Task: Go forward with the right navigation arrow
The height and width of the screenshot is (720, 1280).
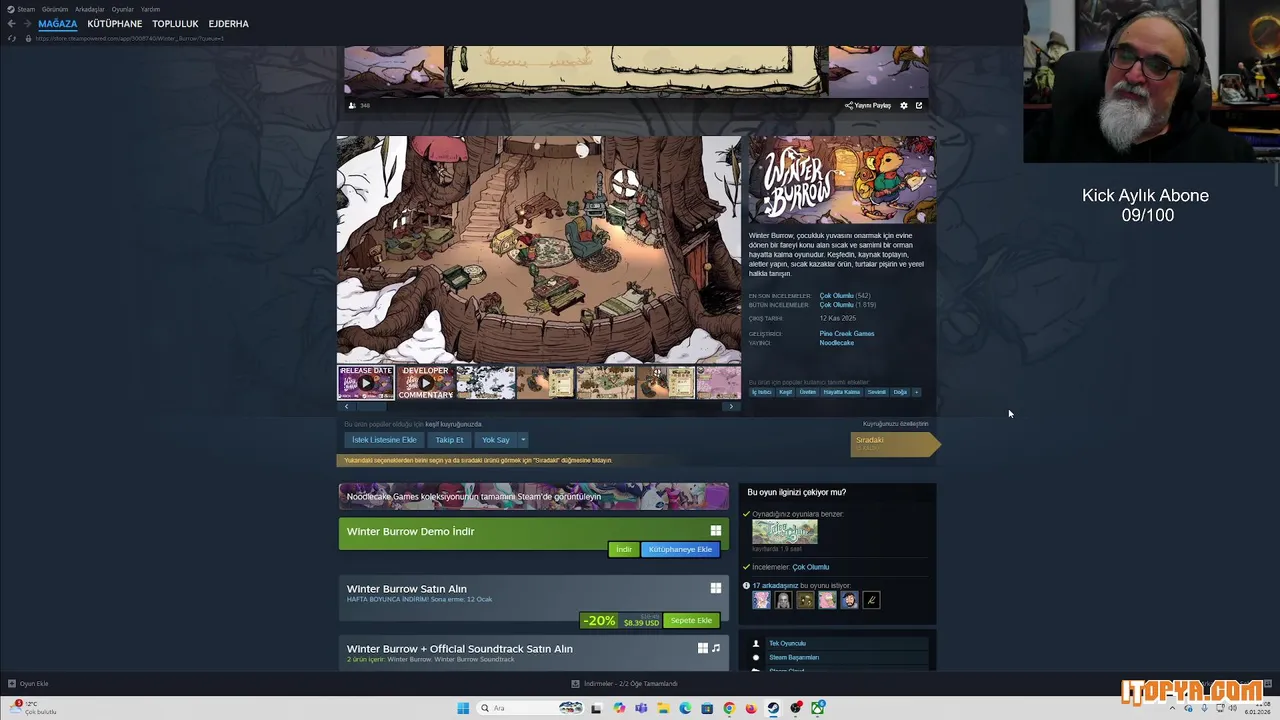Action: pos(26,23)
